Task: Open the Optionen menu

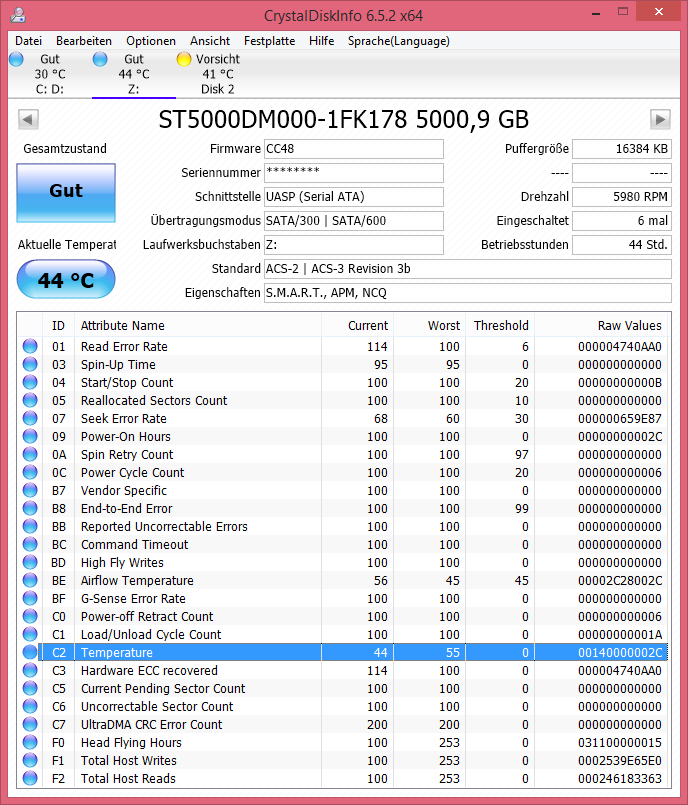Action: (151, 41)
